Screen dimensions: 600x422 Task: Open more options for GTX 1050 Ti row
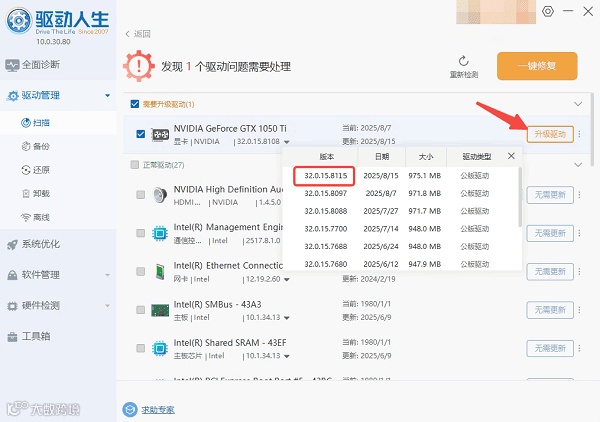click(x=579, y=134)
